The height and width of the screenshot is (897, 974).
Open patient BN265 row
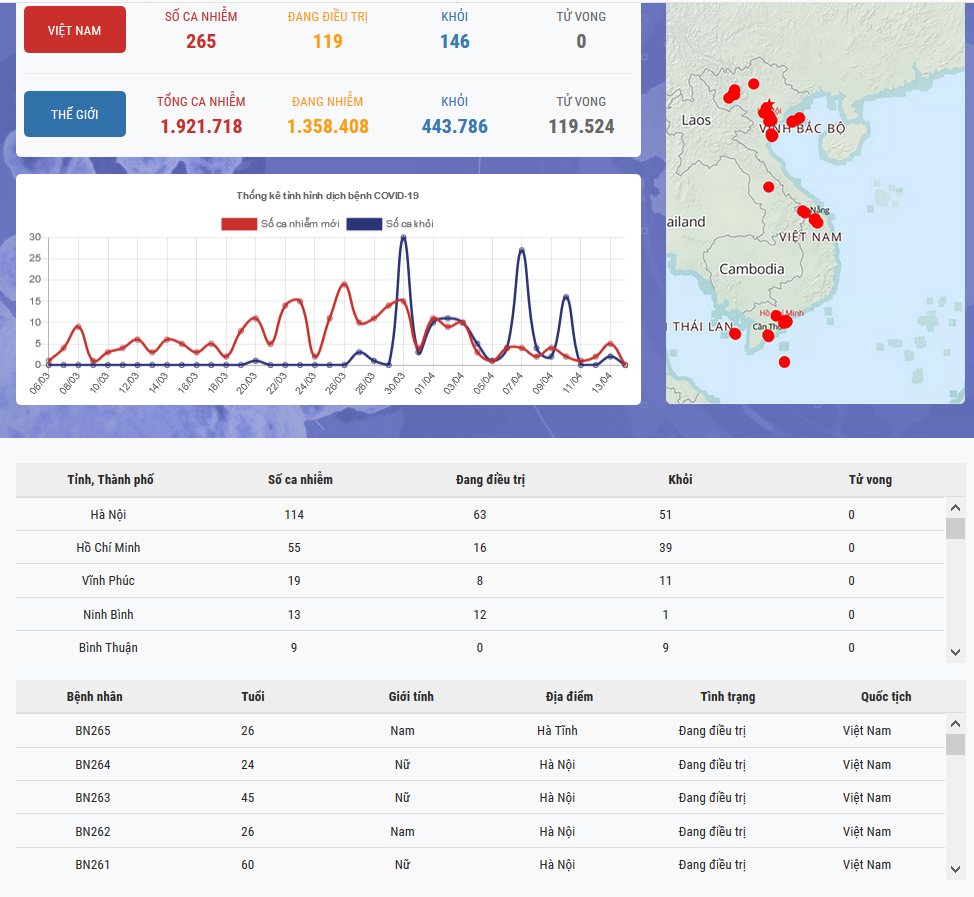[x=480, y=731]
